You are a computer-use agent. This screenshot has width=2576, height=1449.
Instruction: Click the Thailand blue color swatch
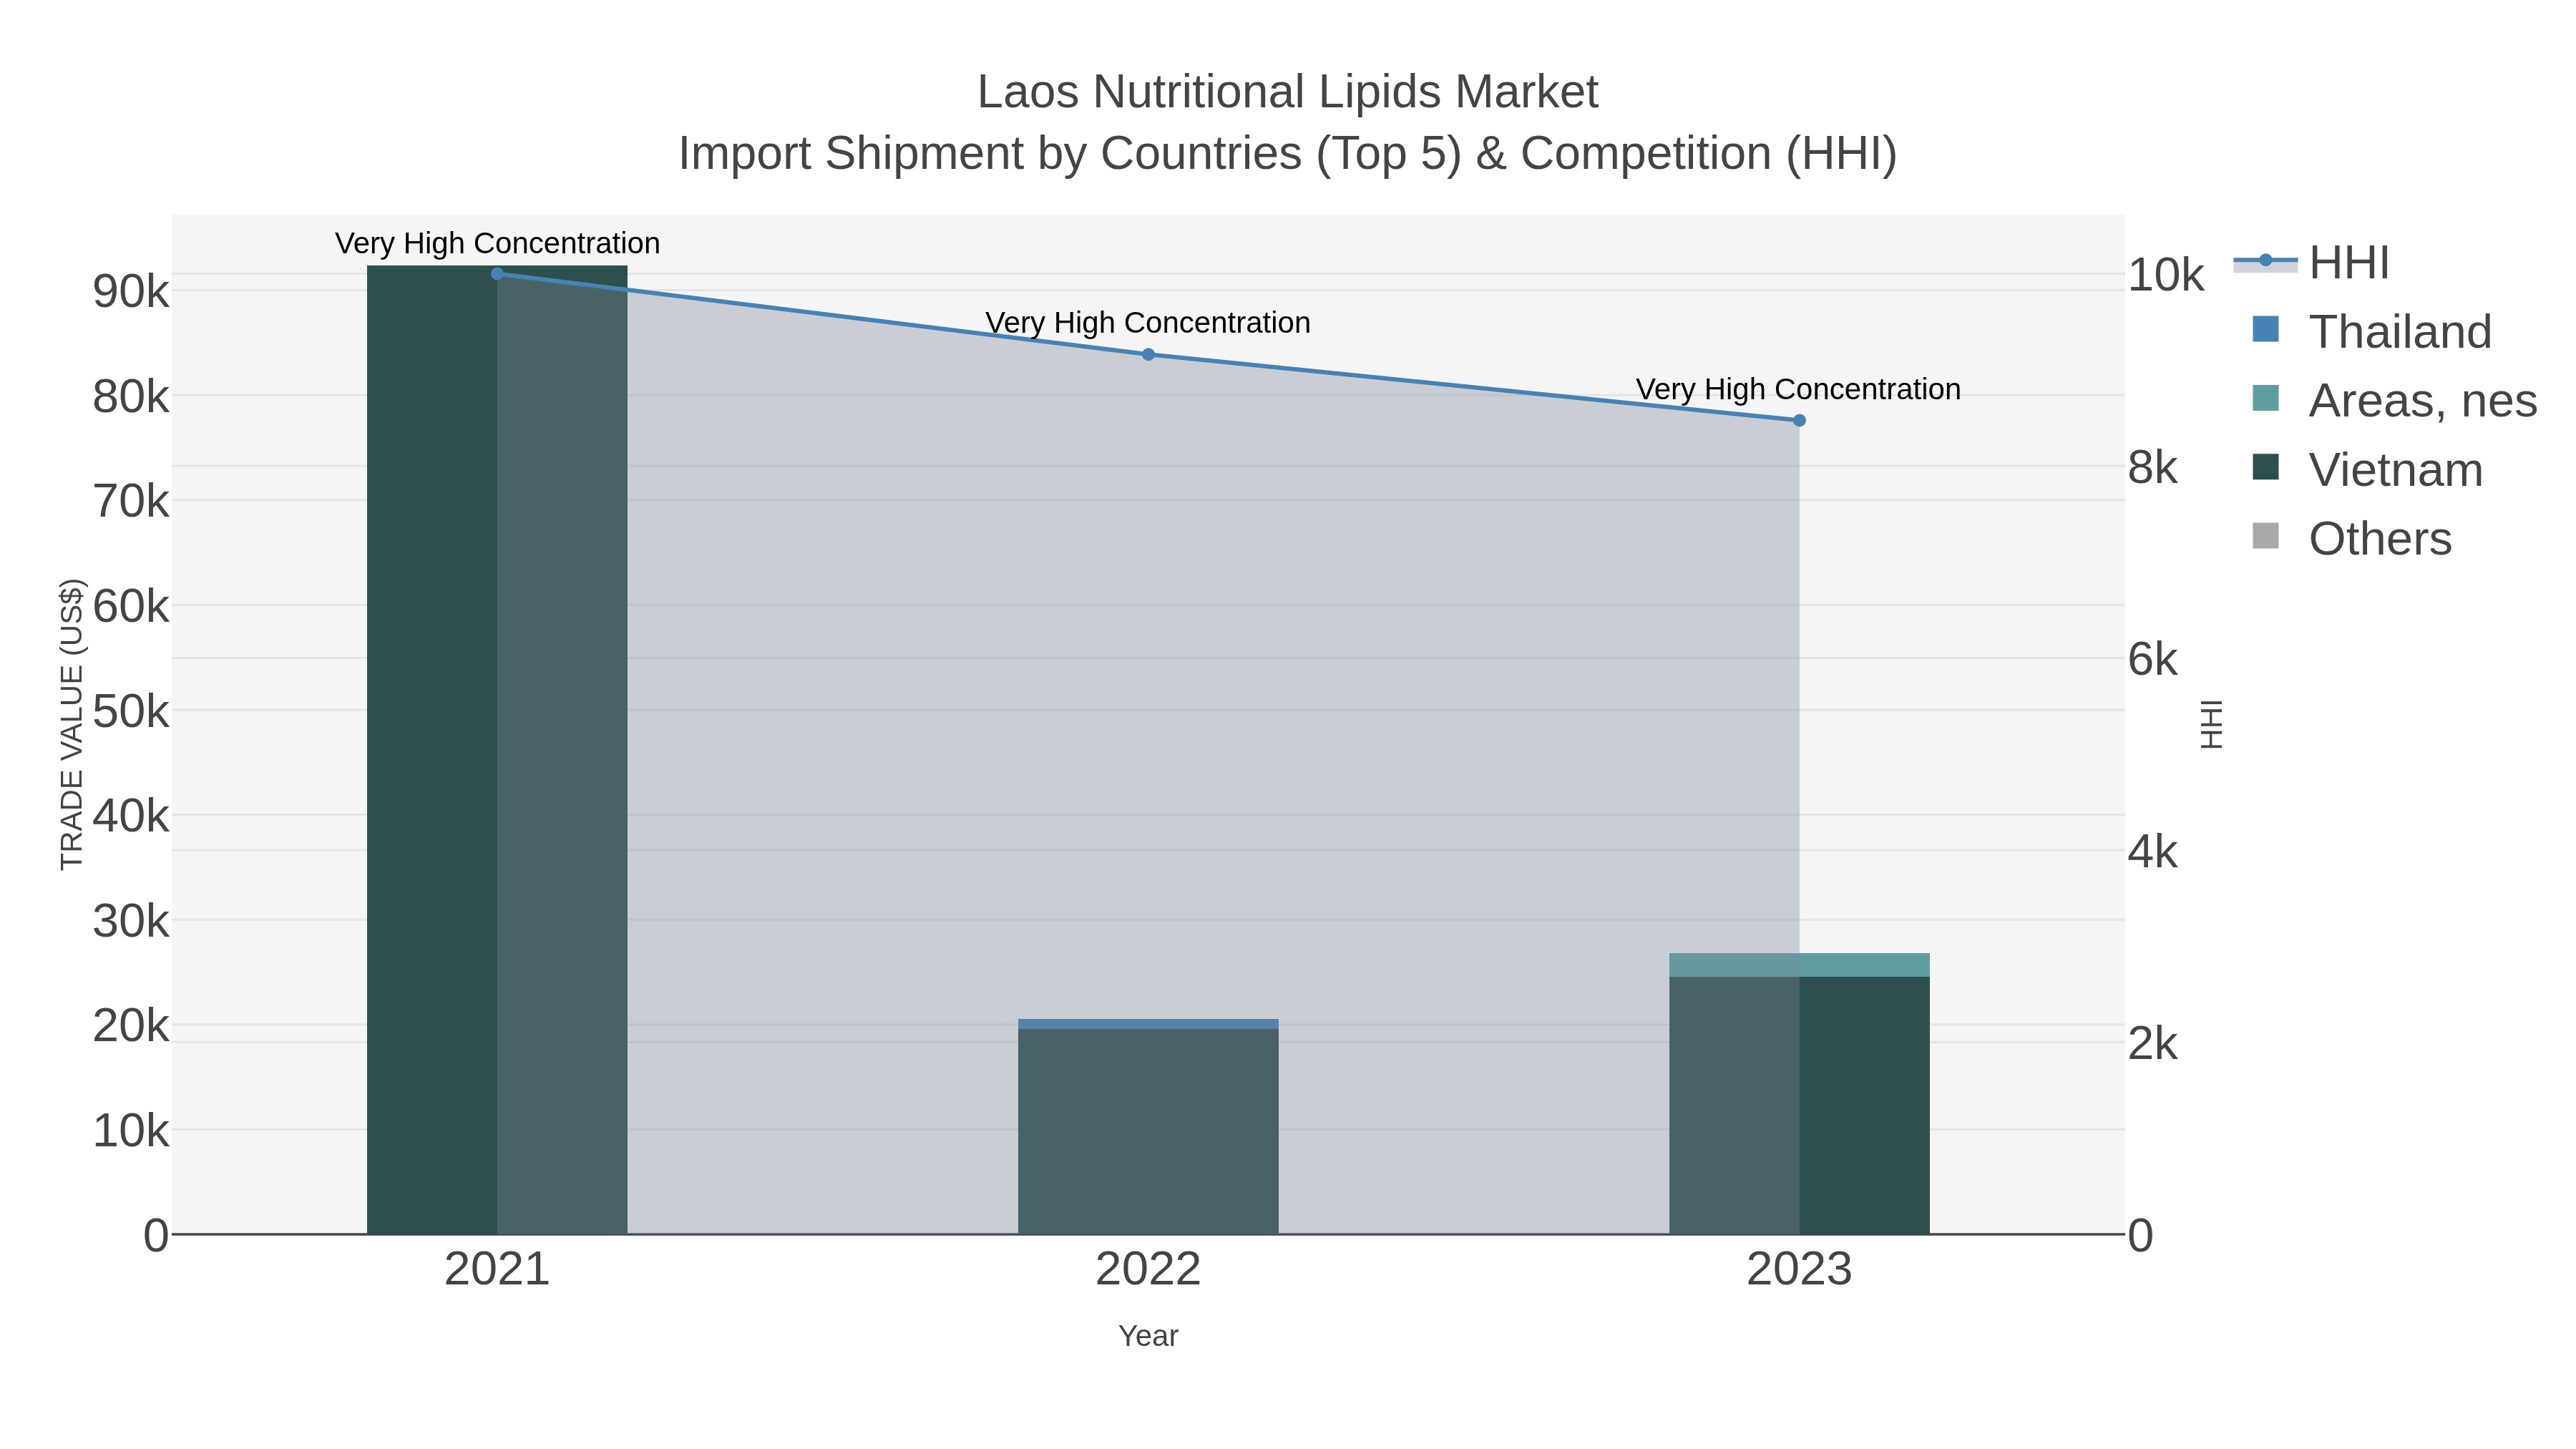2265,329
